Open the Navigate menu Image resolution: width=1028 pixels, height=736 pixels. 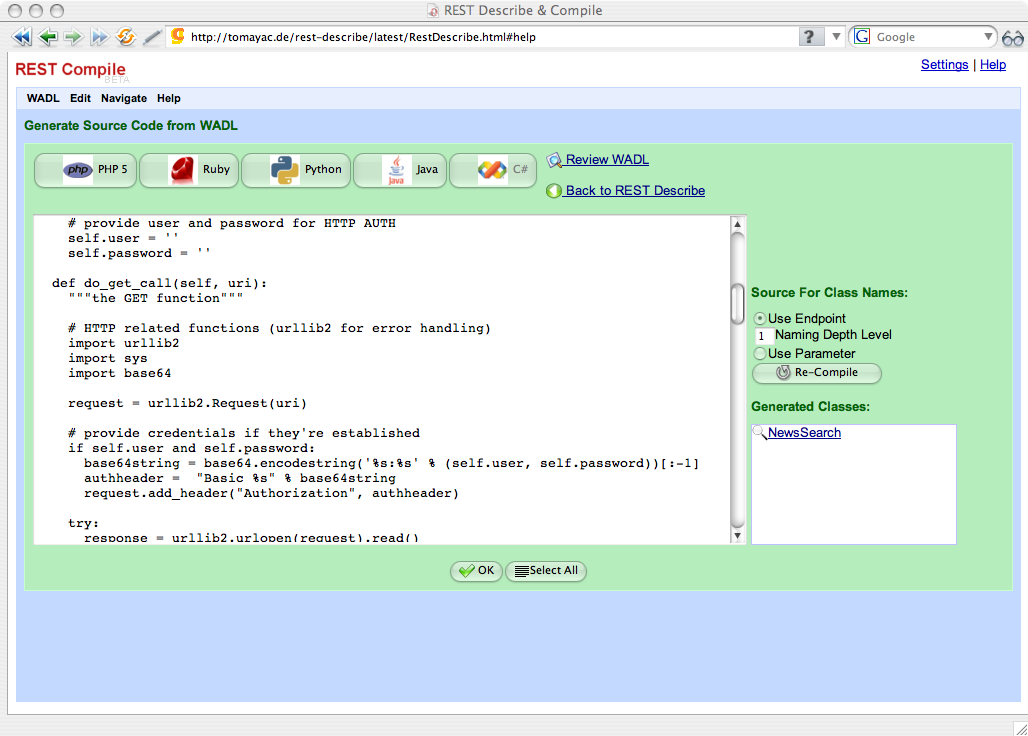(124, 98)
